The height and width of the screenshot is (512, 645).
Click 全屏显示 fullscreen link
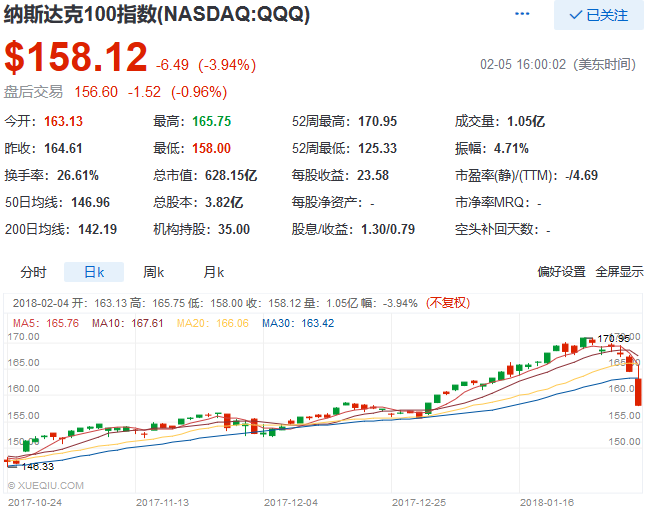pyautogui.click(x=619, y=272)
